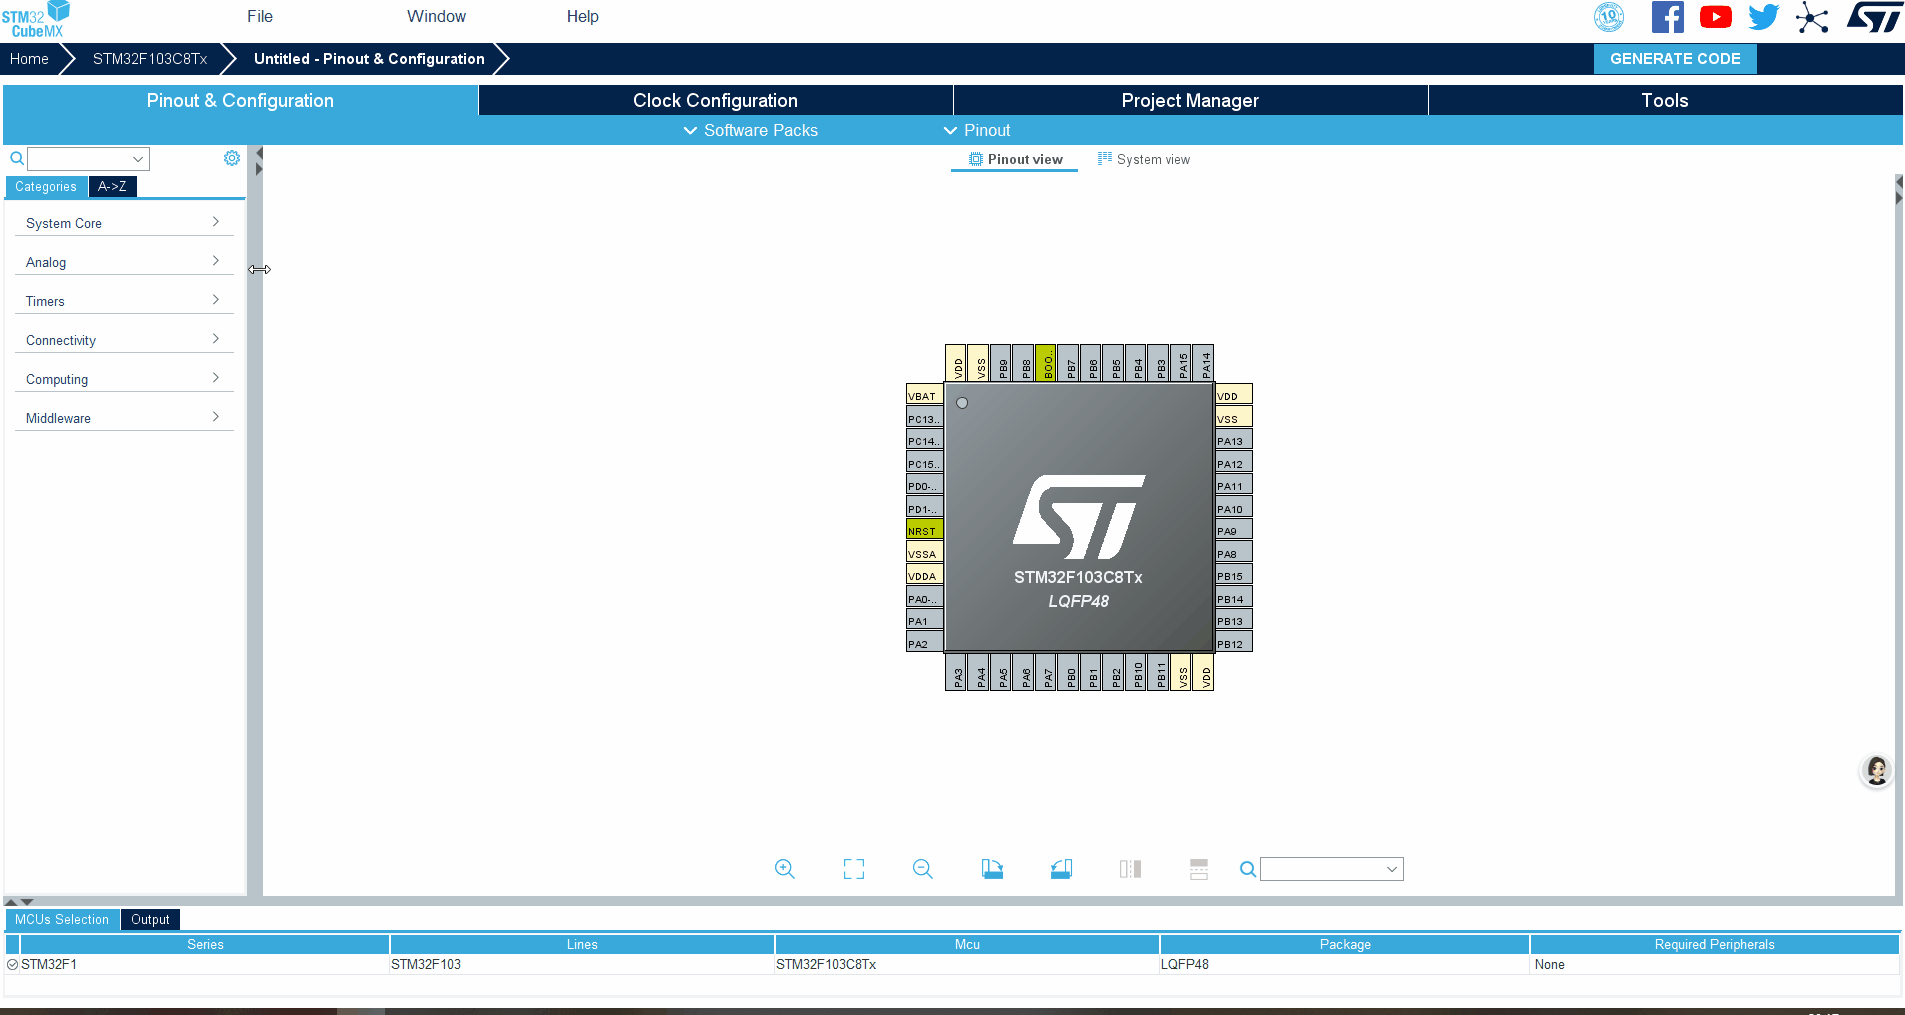This screenshot has height=1015, width=1905.
Task: Open the ST Twitter icon
Action: point(1764,17)
